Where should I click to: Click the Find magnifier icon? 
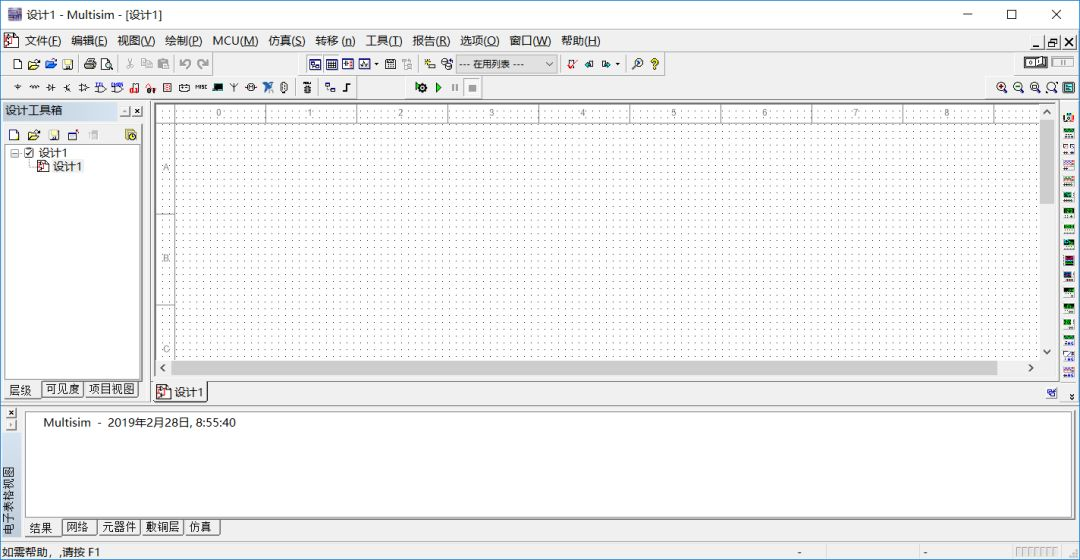pyautogui.click(x=638, y=64)
